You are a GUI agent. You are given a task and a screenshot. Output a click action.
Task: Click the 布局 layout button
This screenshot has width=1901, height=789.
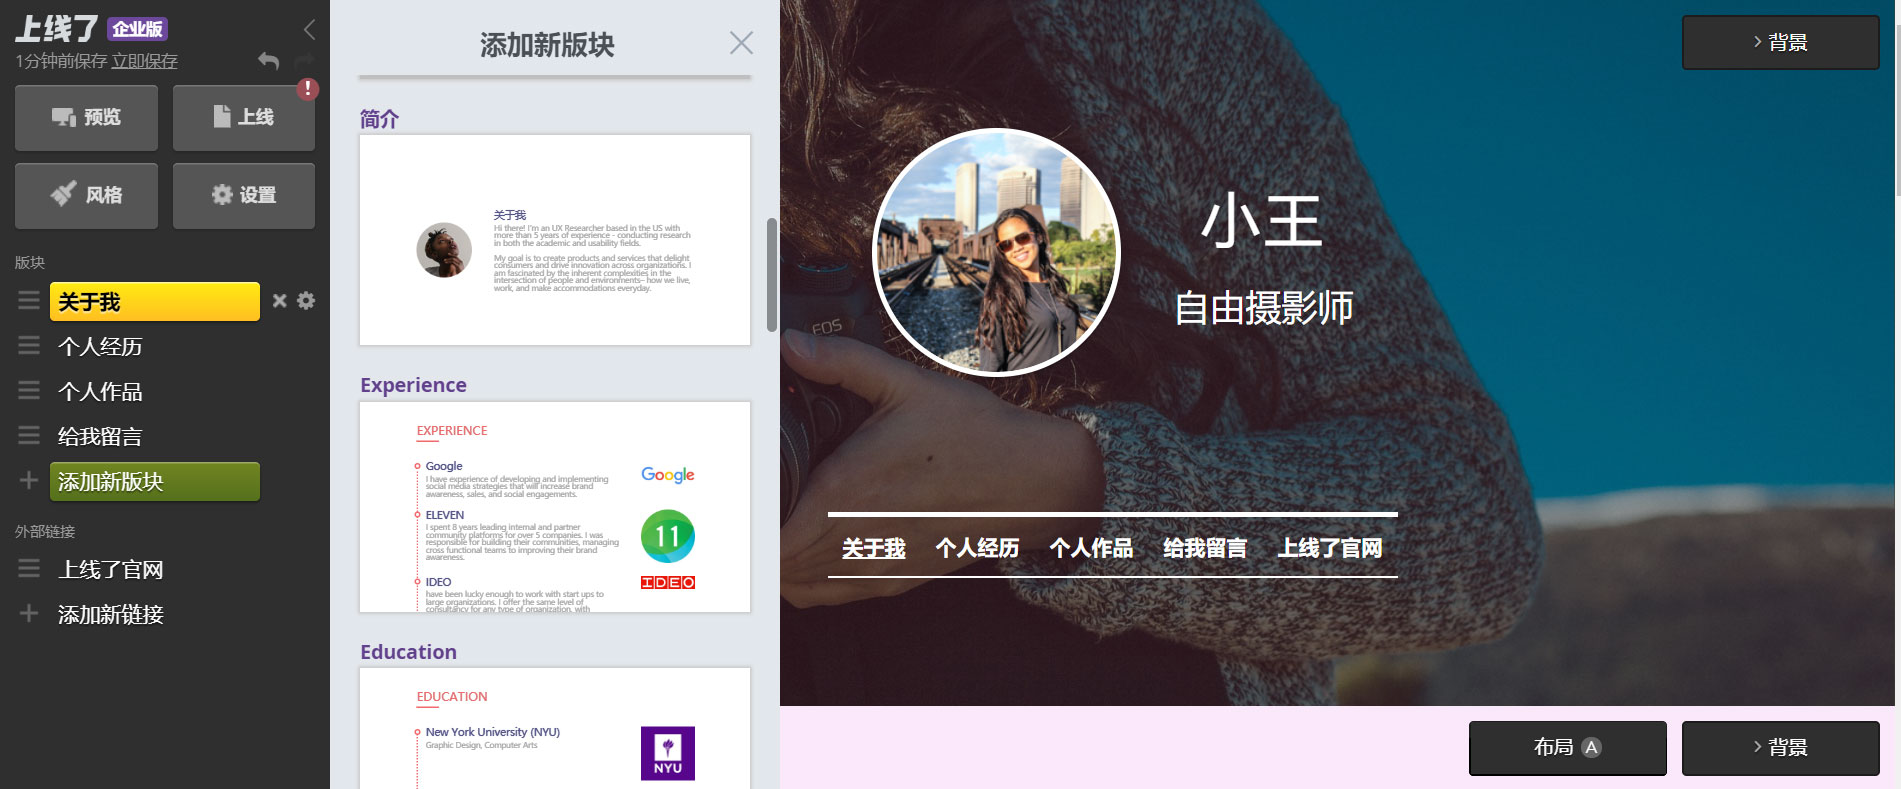tap(1567, 748)
